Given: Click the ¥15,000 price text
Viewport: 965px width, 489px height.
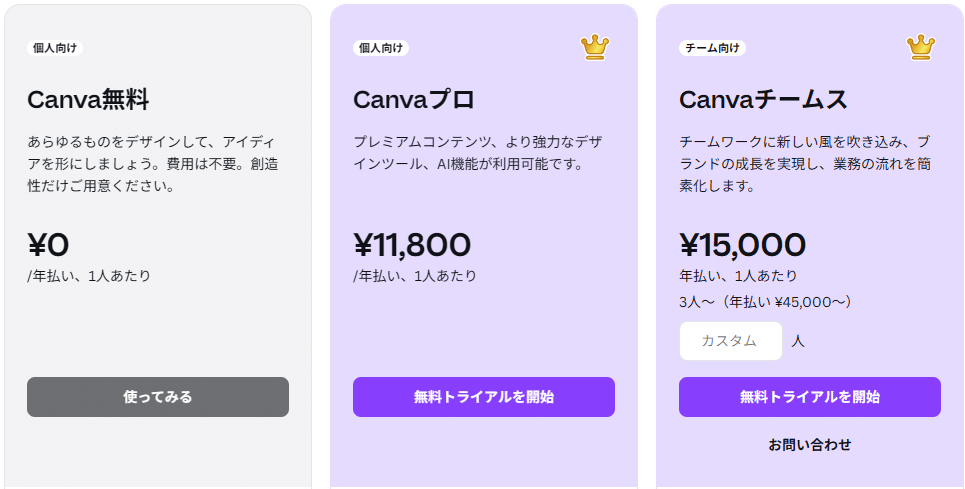Looking at the screenshot, I should click(x=742, y=245).
